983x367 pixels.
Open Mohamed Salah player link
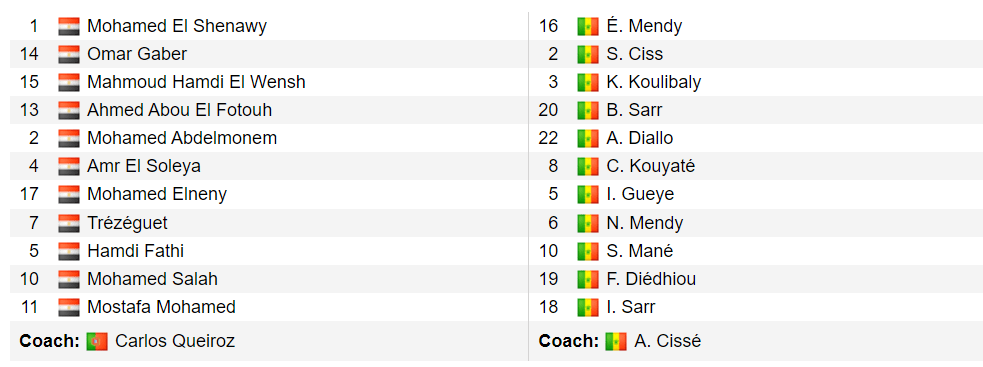pos(152,279)
